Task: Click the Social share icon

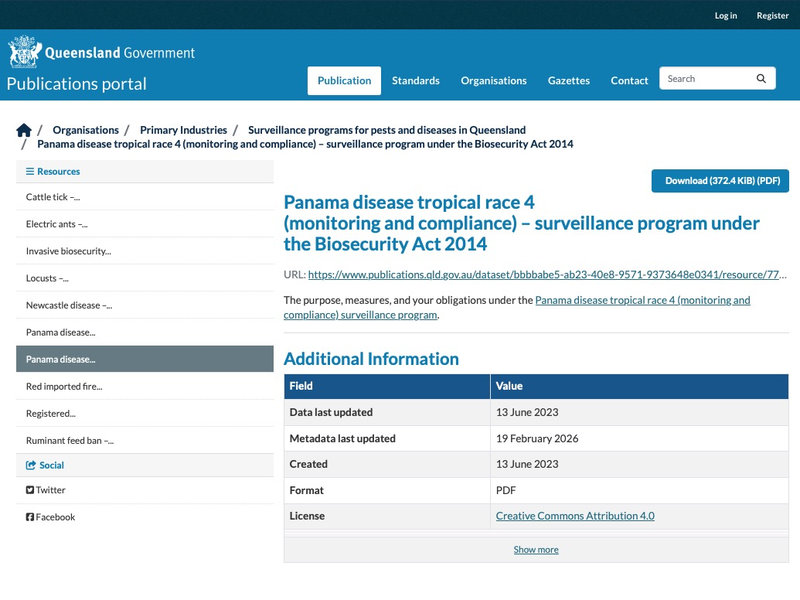Action: click(x=31, y=465)
